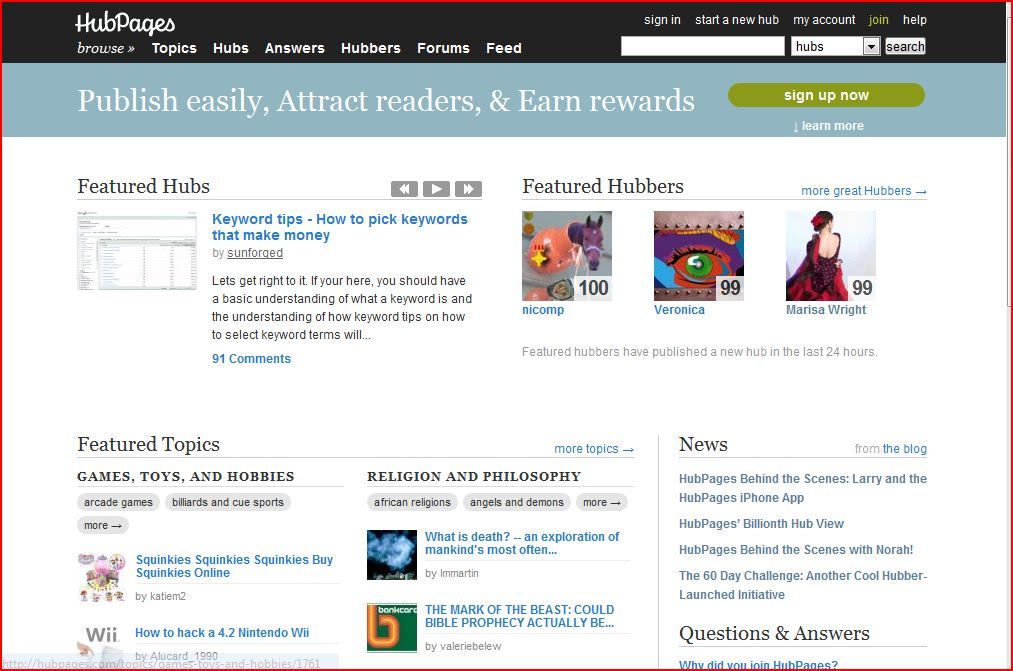This screenshot has height=671, width=1013.
Task: Open the Mark of the Beast thumbnail
Action: [392, 628]
